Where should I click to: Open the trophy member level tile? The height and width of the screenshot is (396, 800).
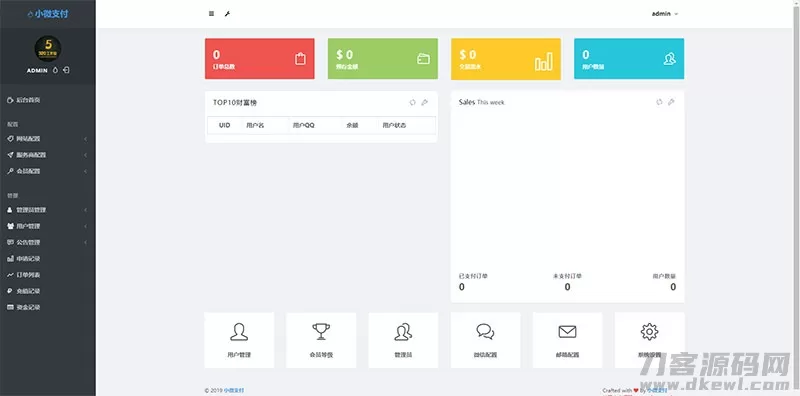321,340
